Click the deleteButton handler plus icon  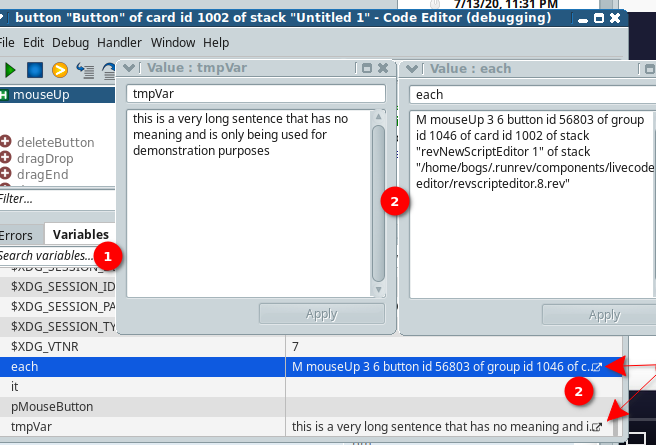tap(6, 141)
